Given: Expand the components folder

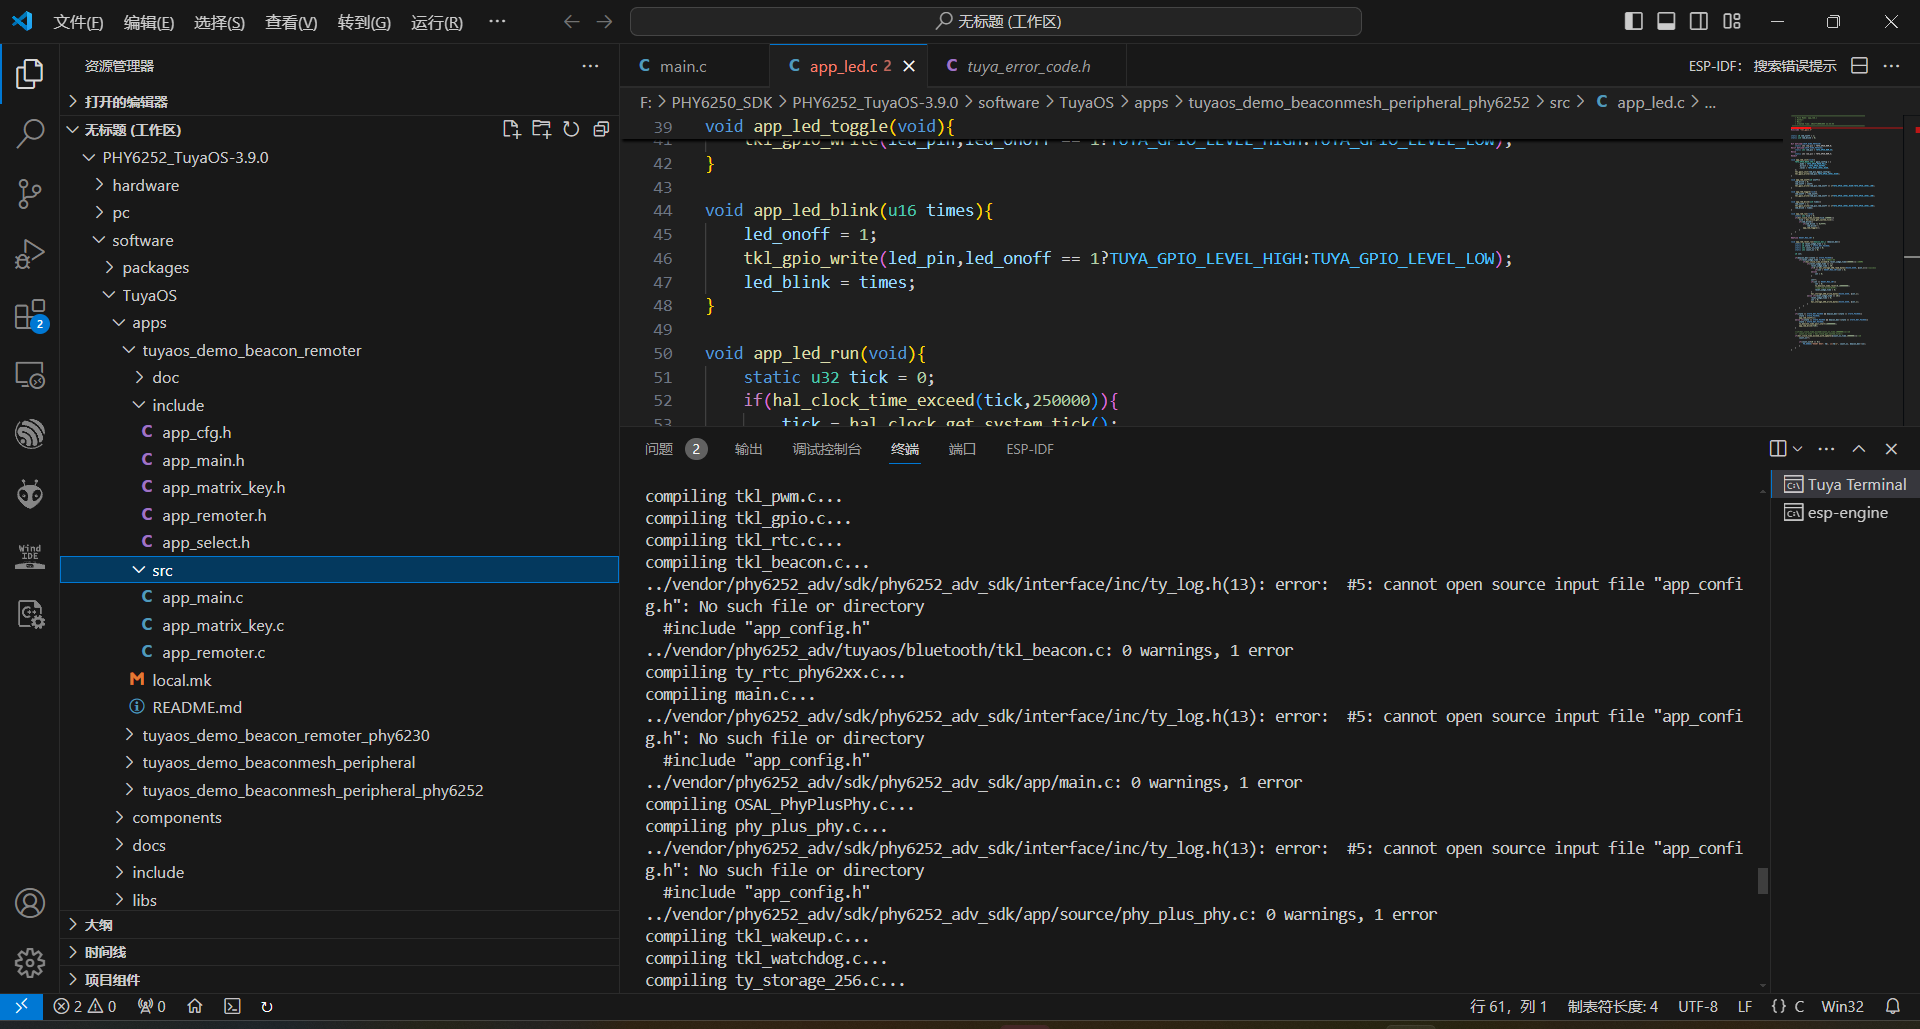Looking at the screenshot, I should [x=339, y=817].
